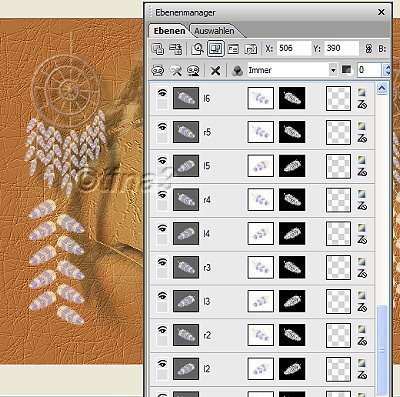Toggle the eye icon for layer l2

click(162, 364)
